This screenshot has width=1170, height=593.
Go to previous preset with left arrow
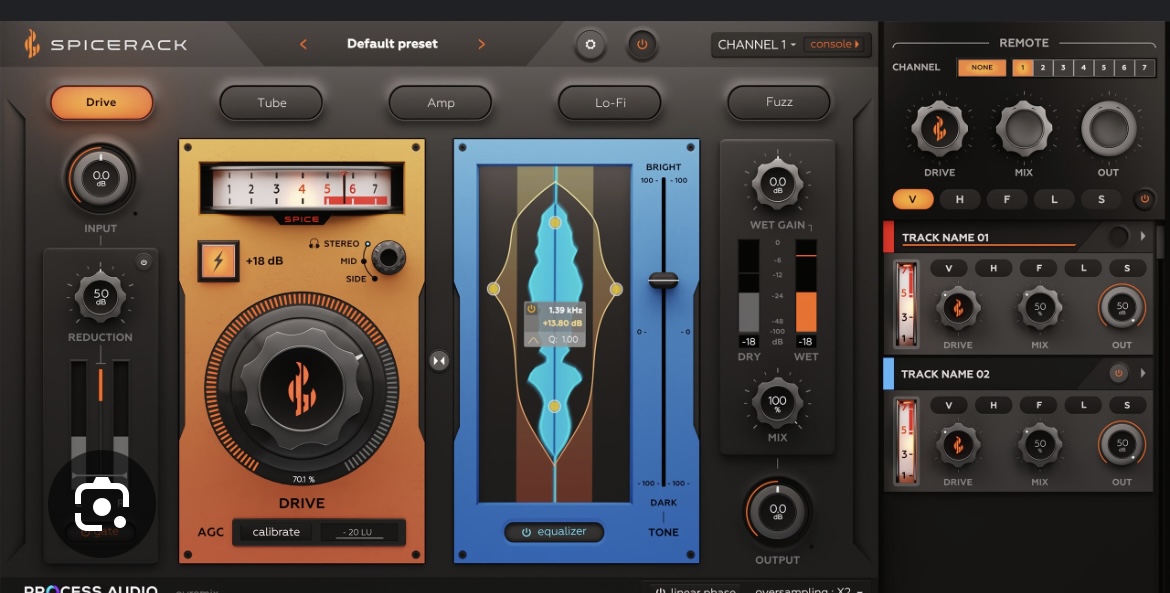[303, 44]
